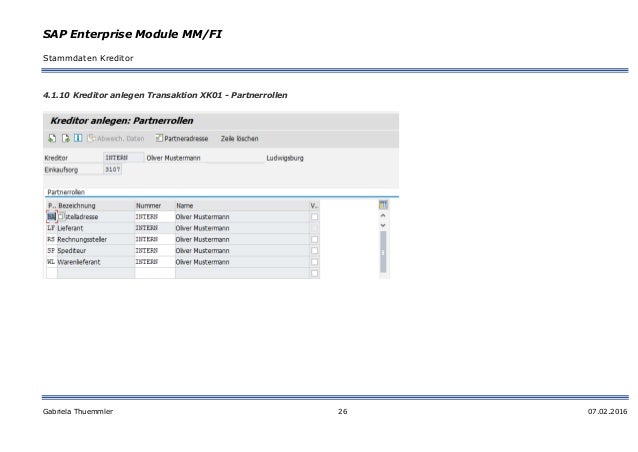
Task: Click the Nummer column header
Action: click(155, 205)
